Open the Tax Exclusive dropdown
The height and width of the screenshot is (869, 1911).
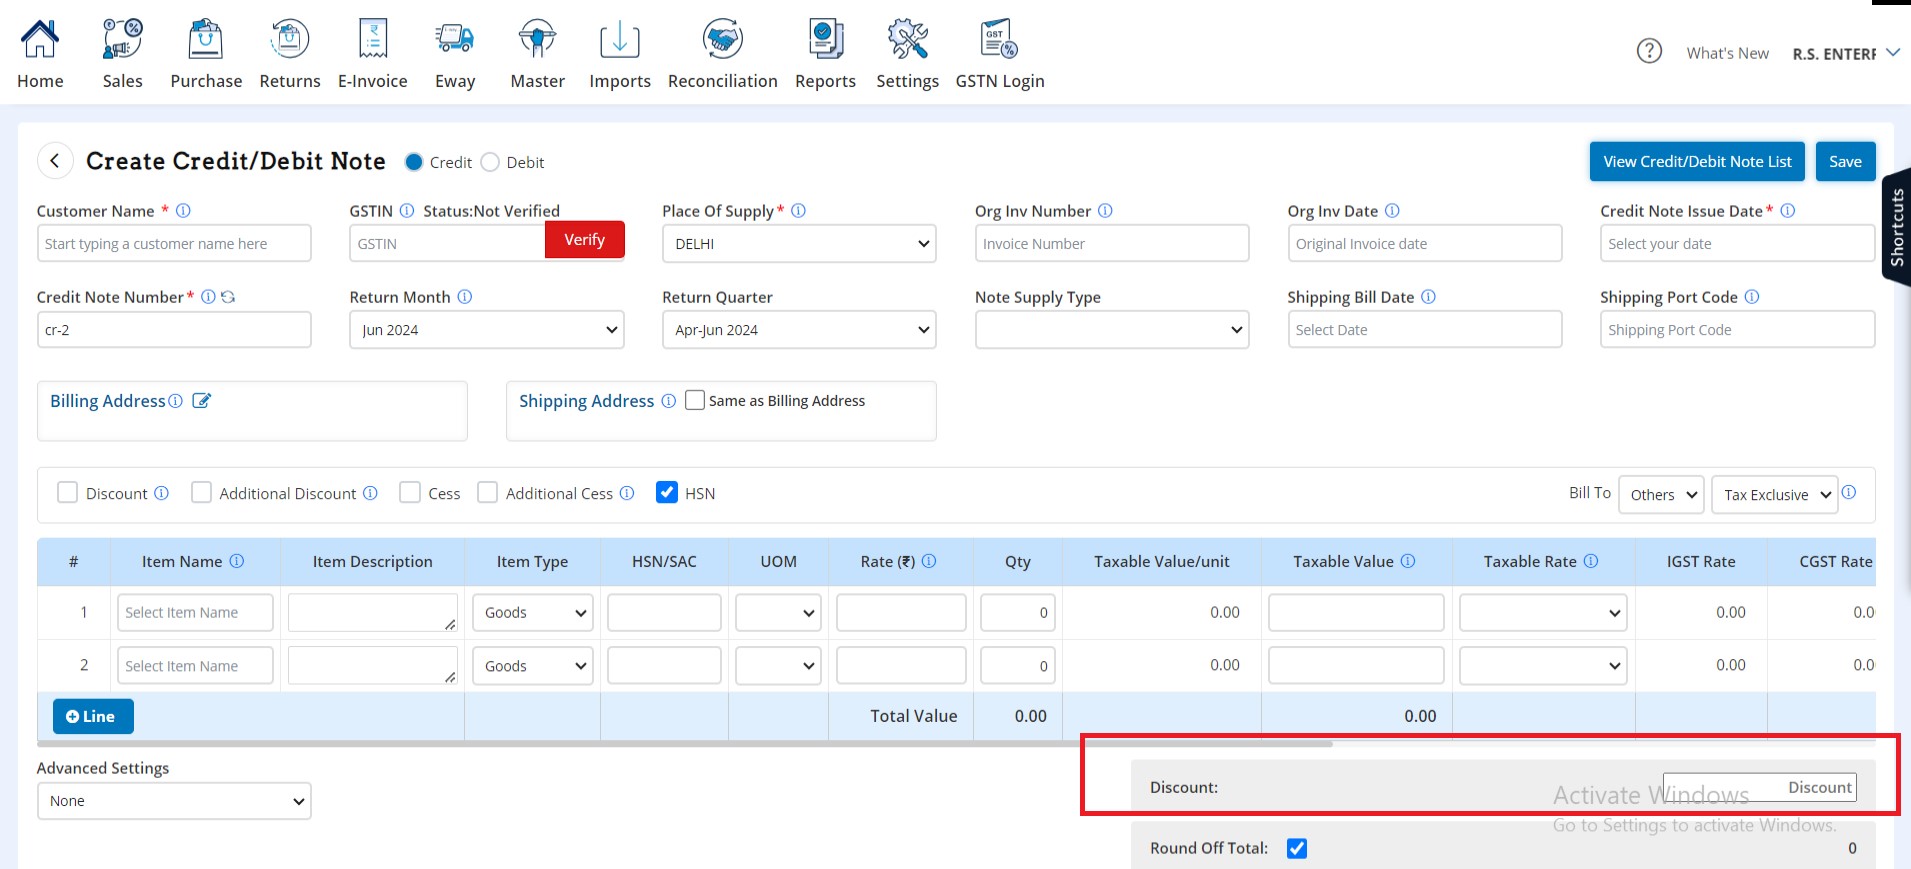tap(1775, 495)
